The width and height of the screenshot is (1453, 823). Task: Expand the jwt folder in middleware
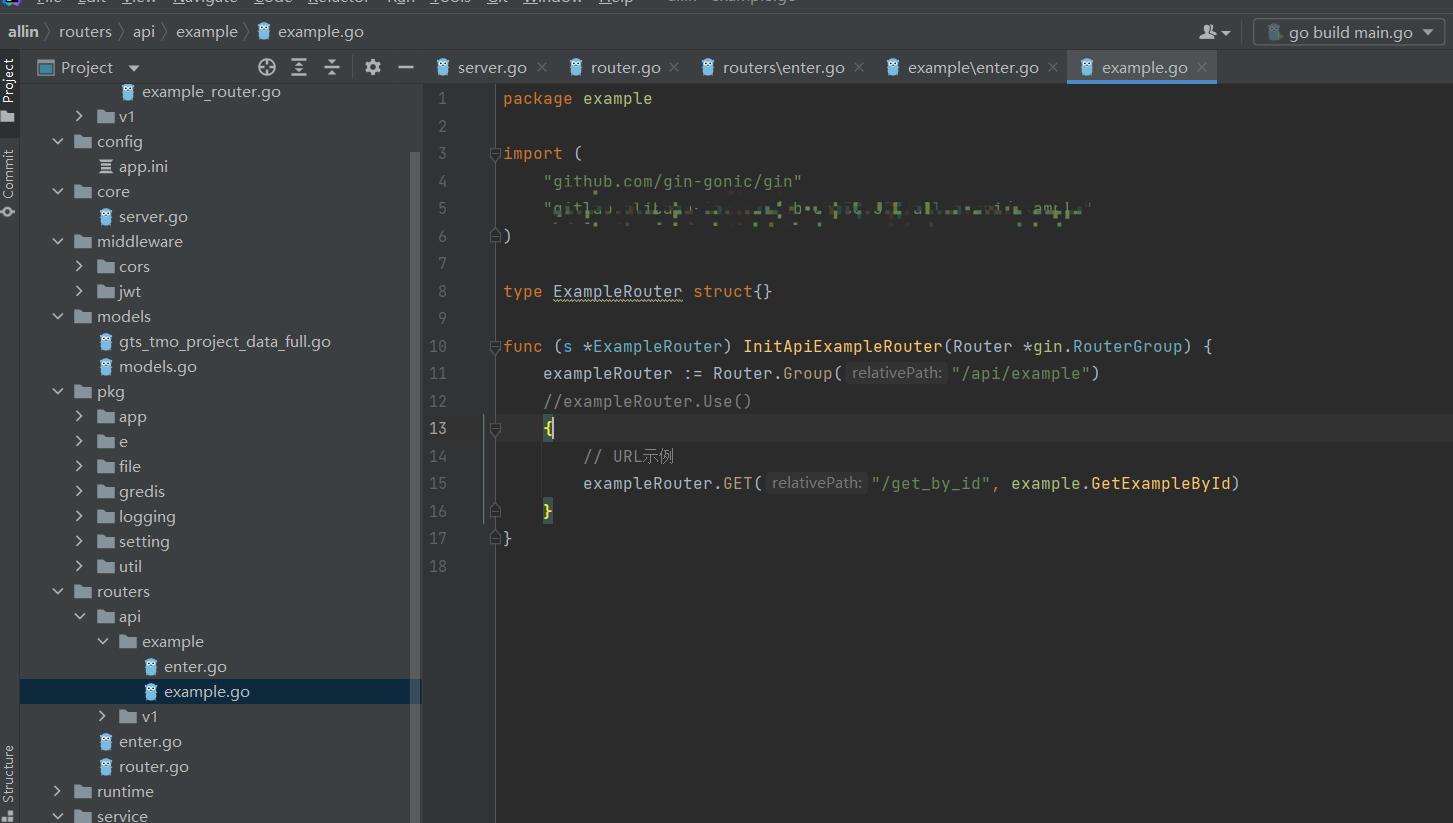tap(80, 292)
